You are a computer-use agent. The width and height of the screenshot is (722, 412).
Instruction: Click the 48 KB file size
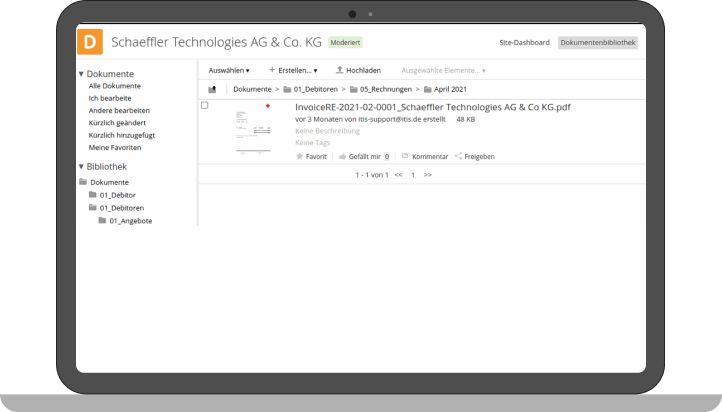pos(466,119)
